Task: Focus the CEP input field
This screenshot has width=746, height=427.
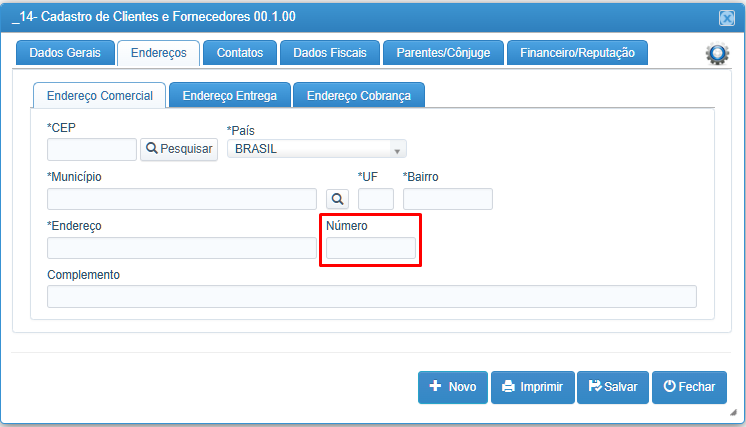Action: pyautogui.click(x=92, y=149)
